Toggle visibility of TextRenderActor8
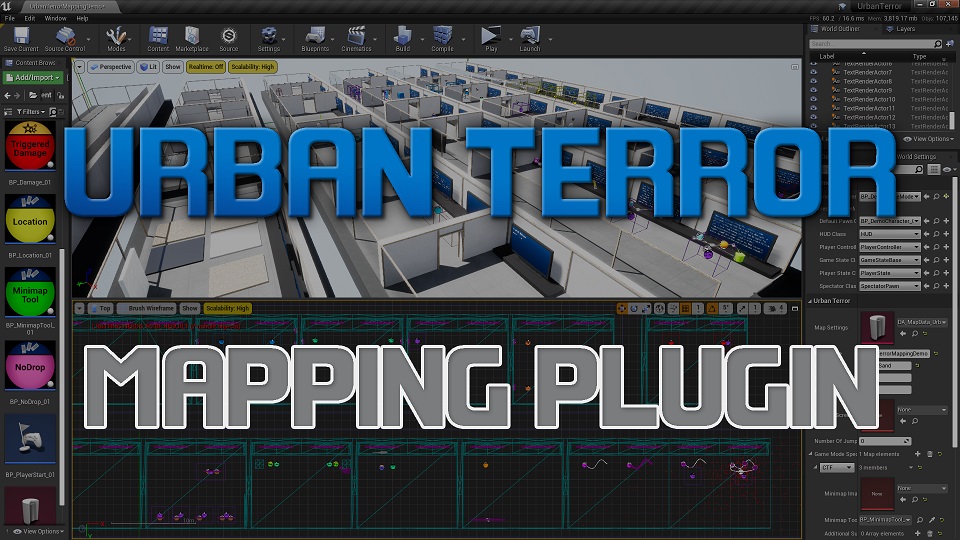The image size is (960, 540). [814, 81]
